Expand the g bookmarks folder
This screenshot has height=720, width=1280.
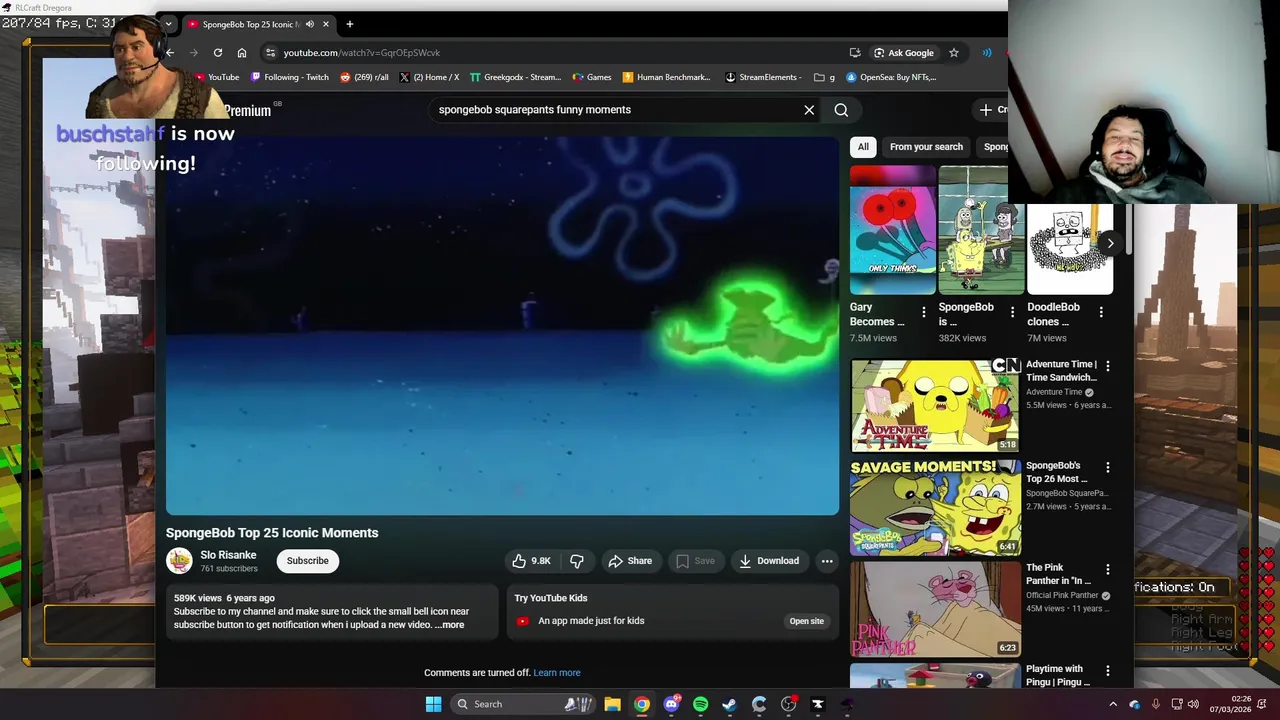(x=825, y=77)
